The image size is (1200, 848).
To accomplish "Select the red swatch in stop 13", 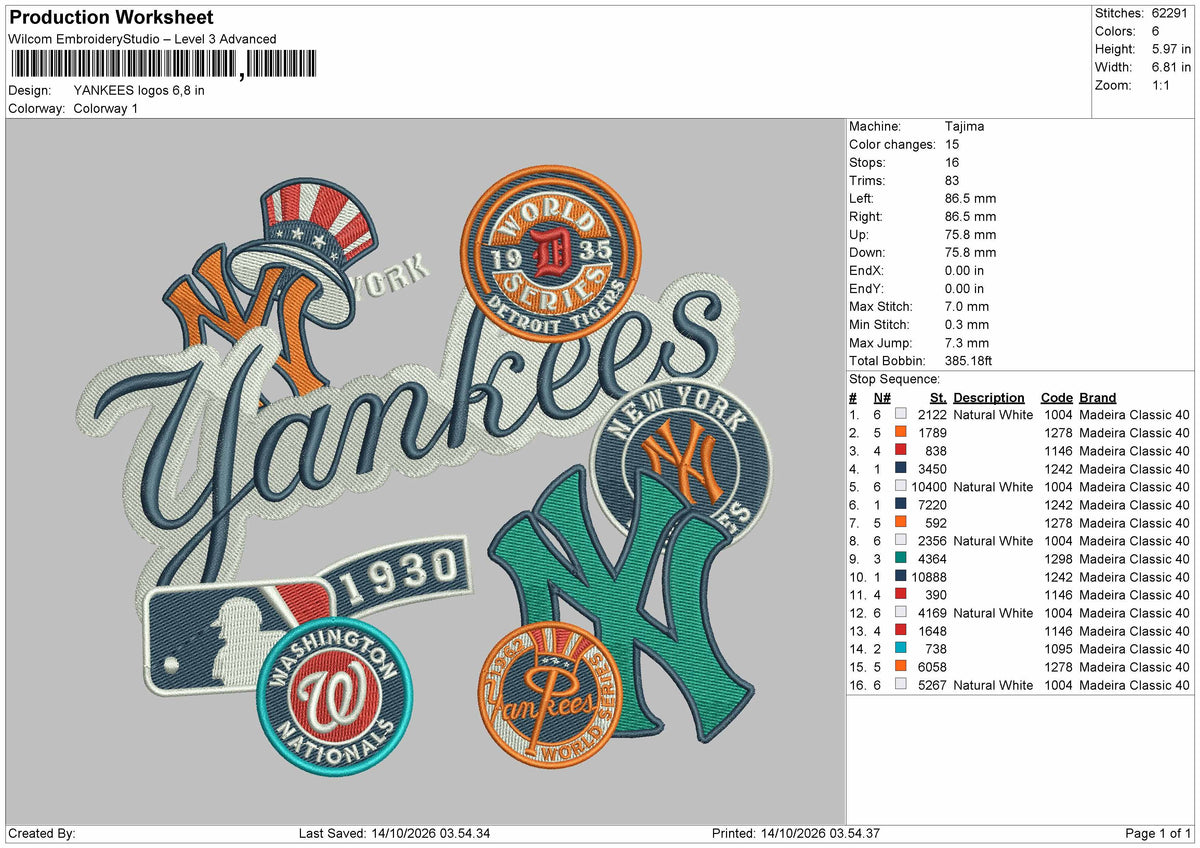I will coord(901,631).
